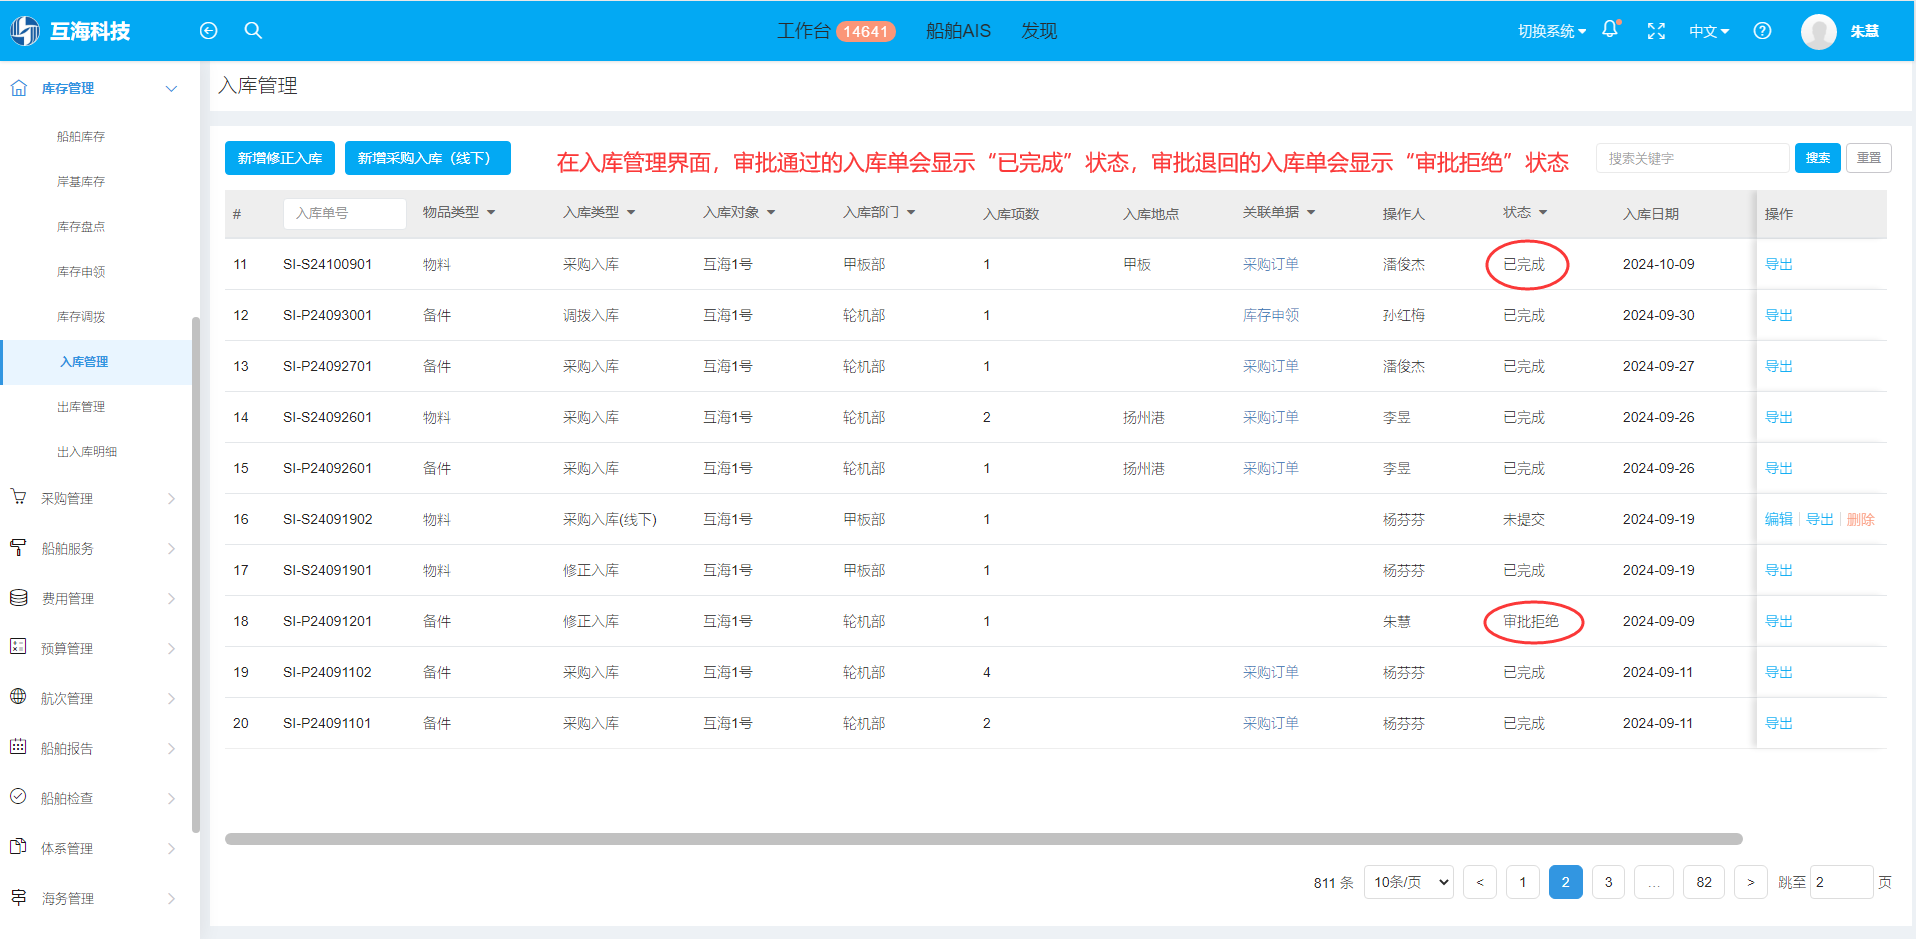Open 采购订单 link for SI-P24092701

pyautogui.click(x=1271, y=366)
